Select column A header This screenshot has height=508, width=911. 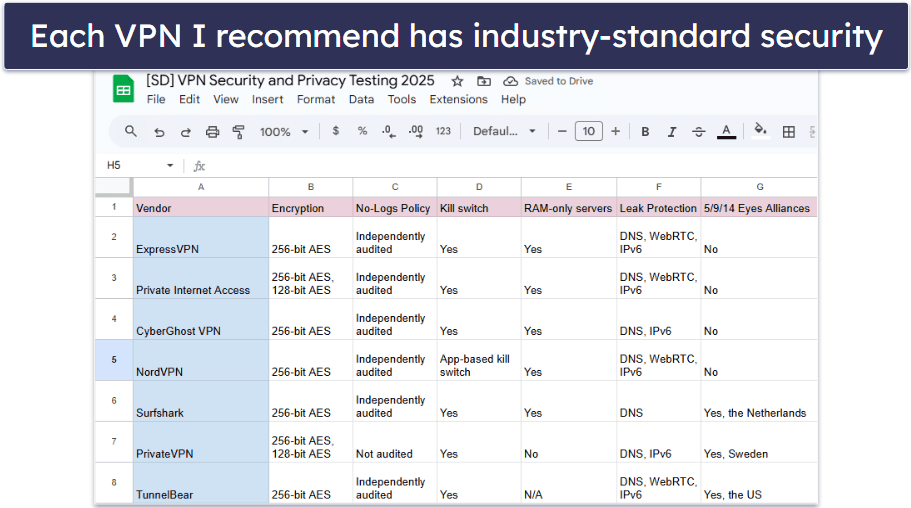pos(201,187)
